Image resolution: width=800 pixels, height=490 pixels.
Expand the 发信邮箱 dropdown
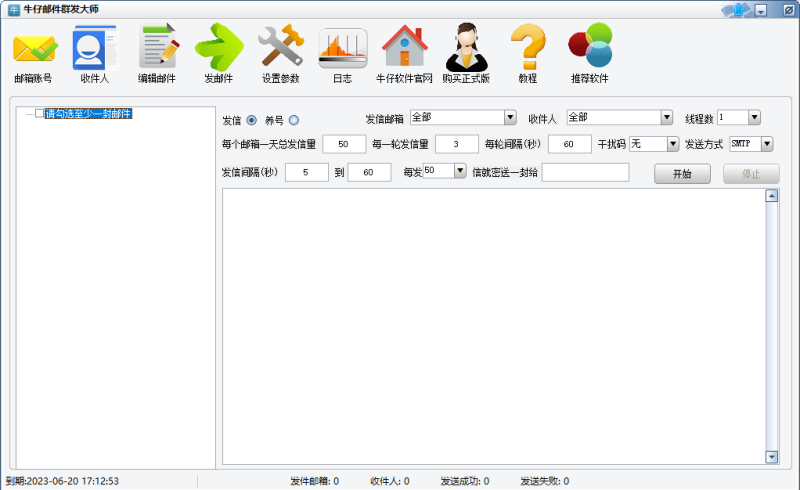point(510,118)
